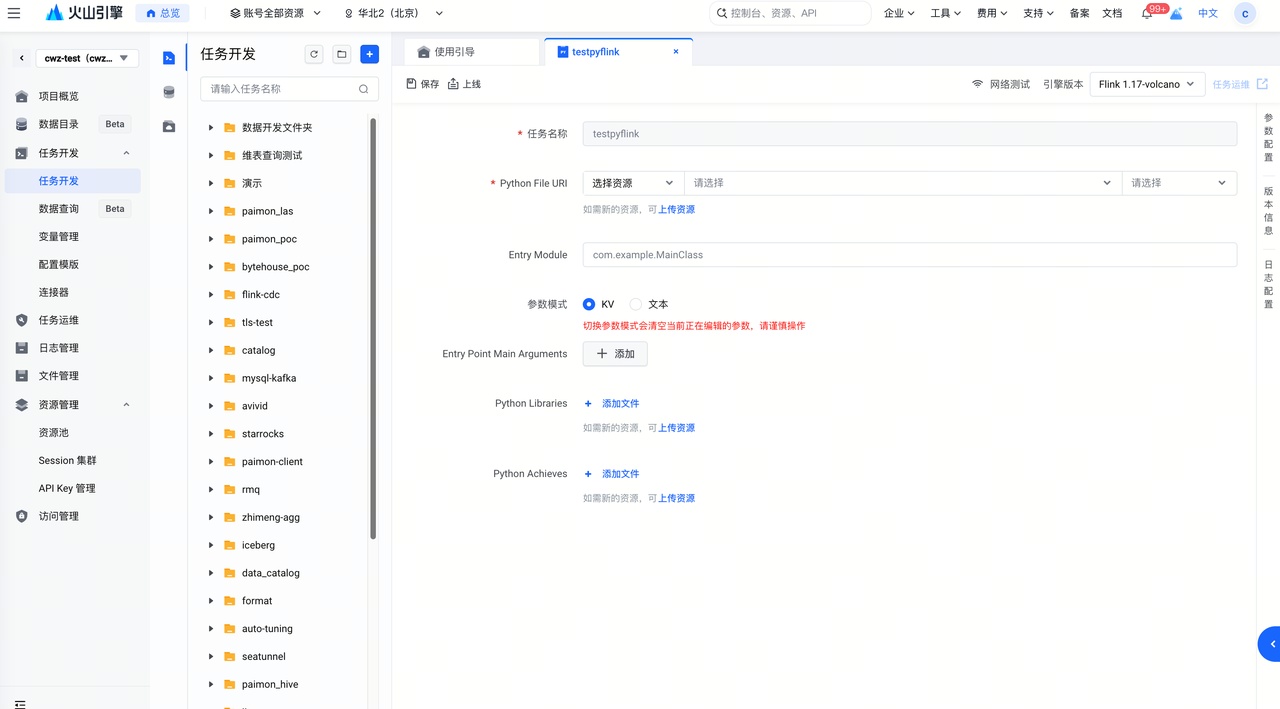This screenshot has height=709, width=1280.
Task: Open the 日志配置 right side panel
Action: pos(1269,284)
